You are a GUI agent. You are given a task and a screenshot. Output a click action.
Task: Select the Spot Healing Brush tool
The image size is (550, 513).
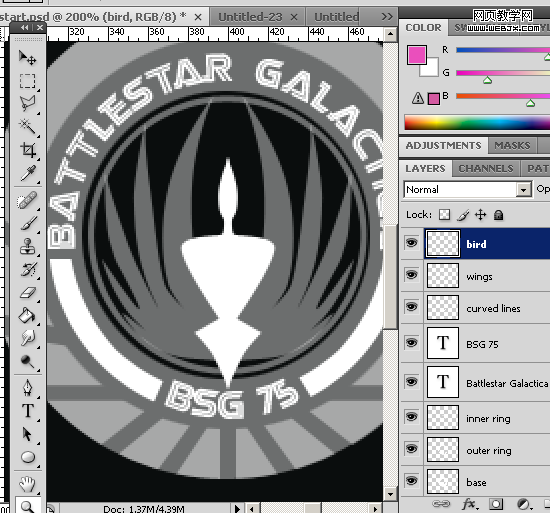click(27, 201)
